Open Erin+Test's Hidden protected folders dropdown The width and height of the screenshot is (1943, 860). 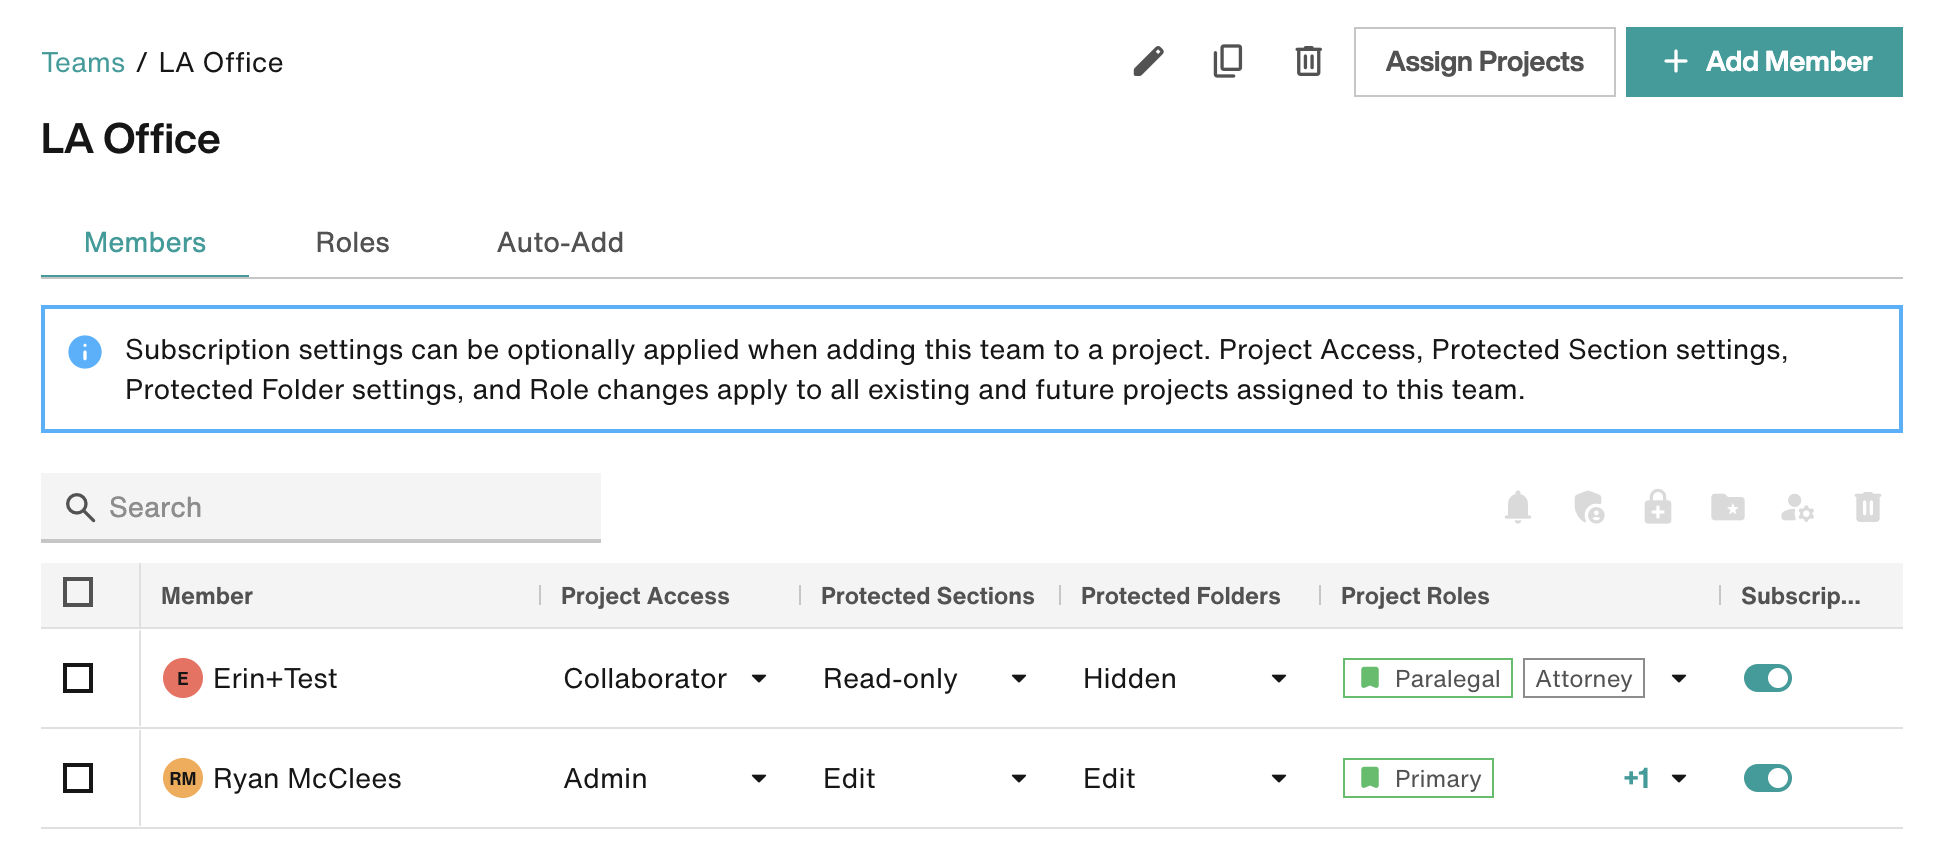click(1186, 678)
